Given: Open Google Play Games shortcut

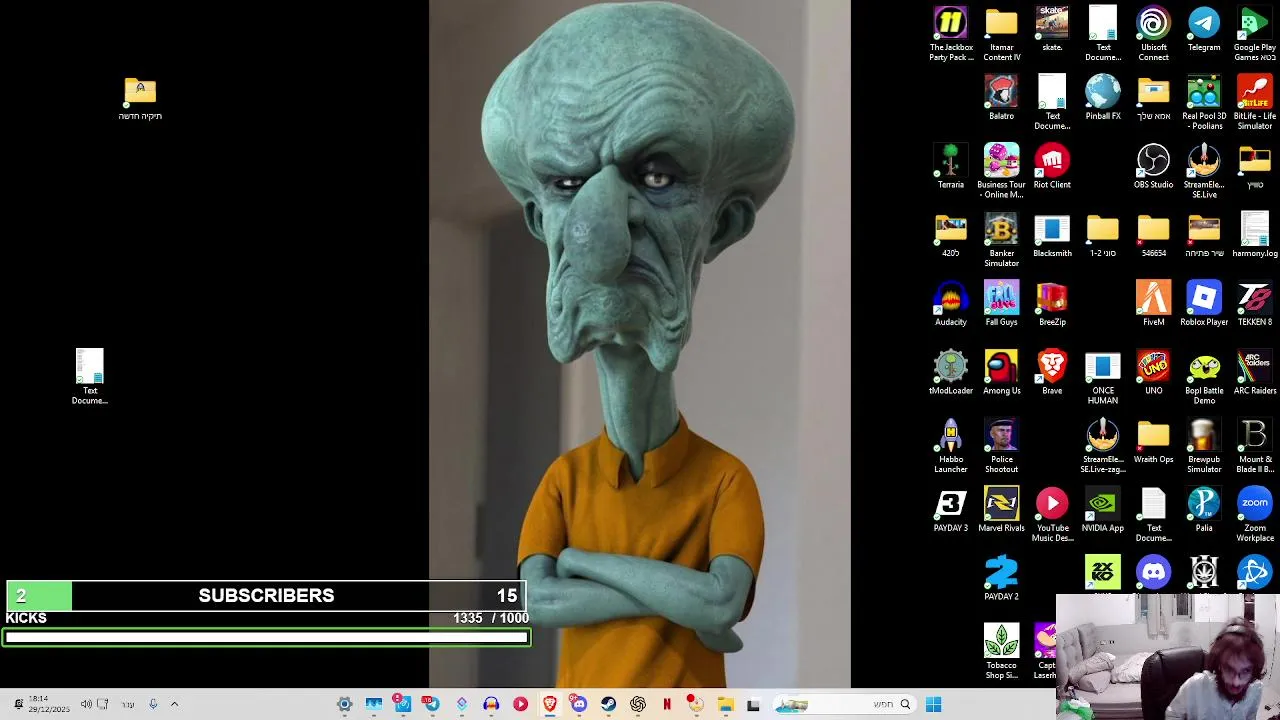Looking at the screenshot, I should pyautogui.click(x=1254, y=33).
